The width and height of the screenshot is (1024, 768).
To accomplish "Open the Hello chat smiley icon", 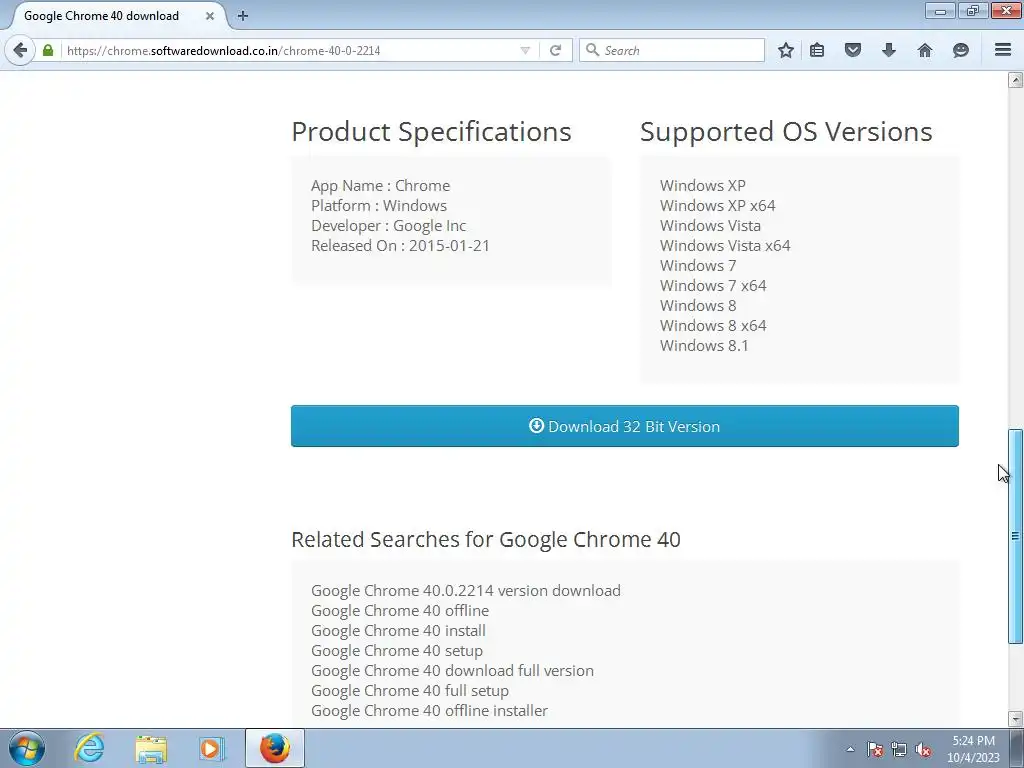I will pos(961,50).
